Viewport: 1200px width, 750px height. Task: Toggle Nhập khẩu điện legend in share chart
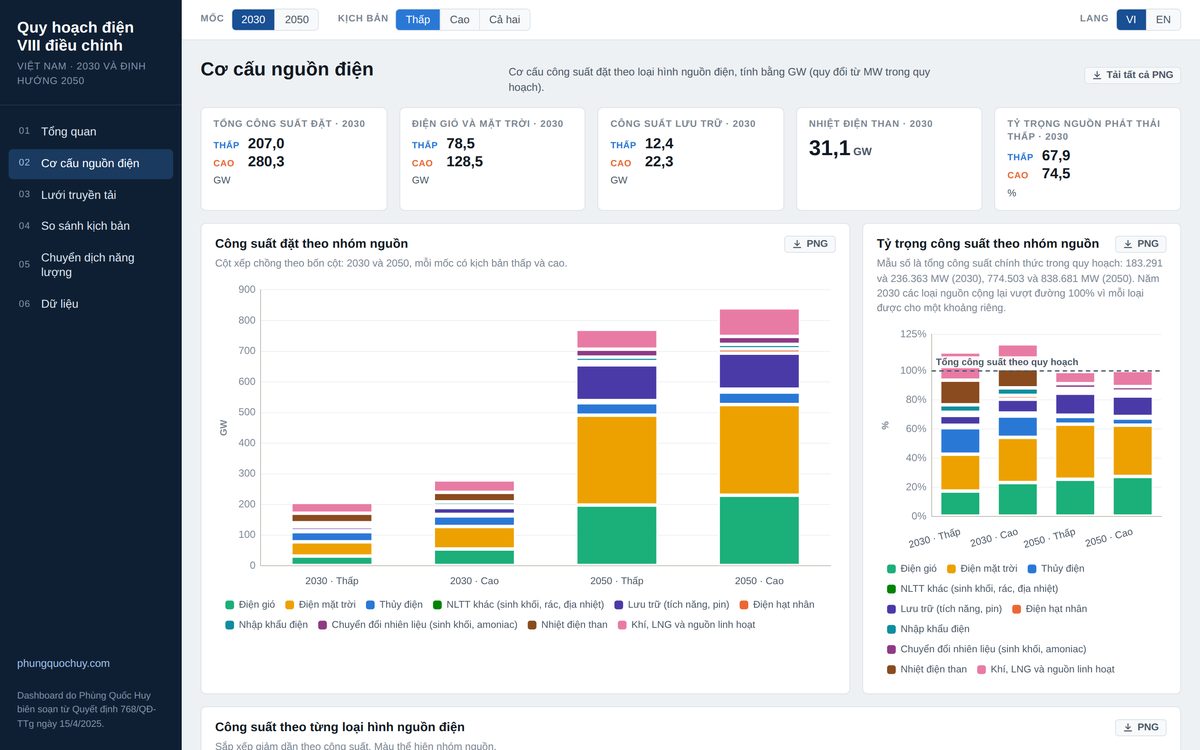[928, 629]
